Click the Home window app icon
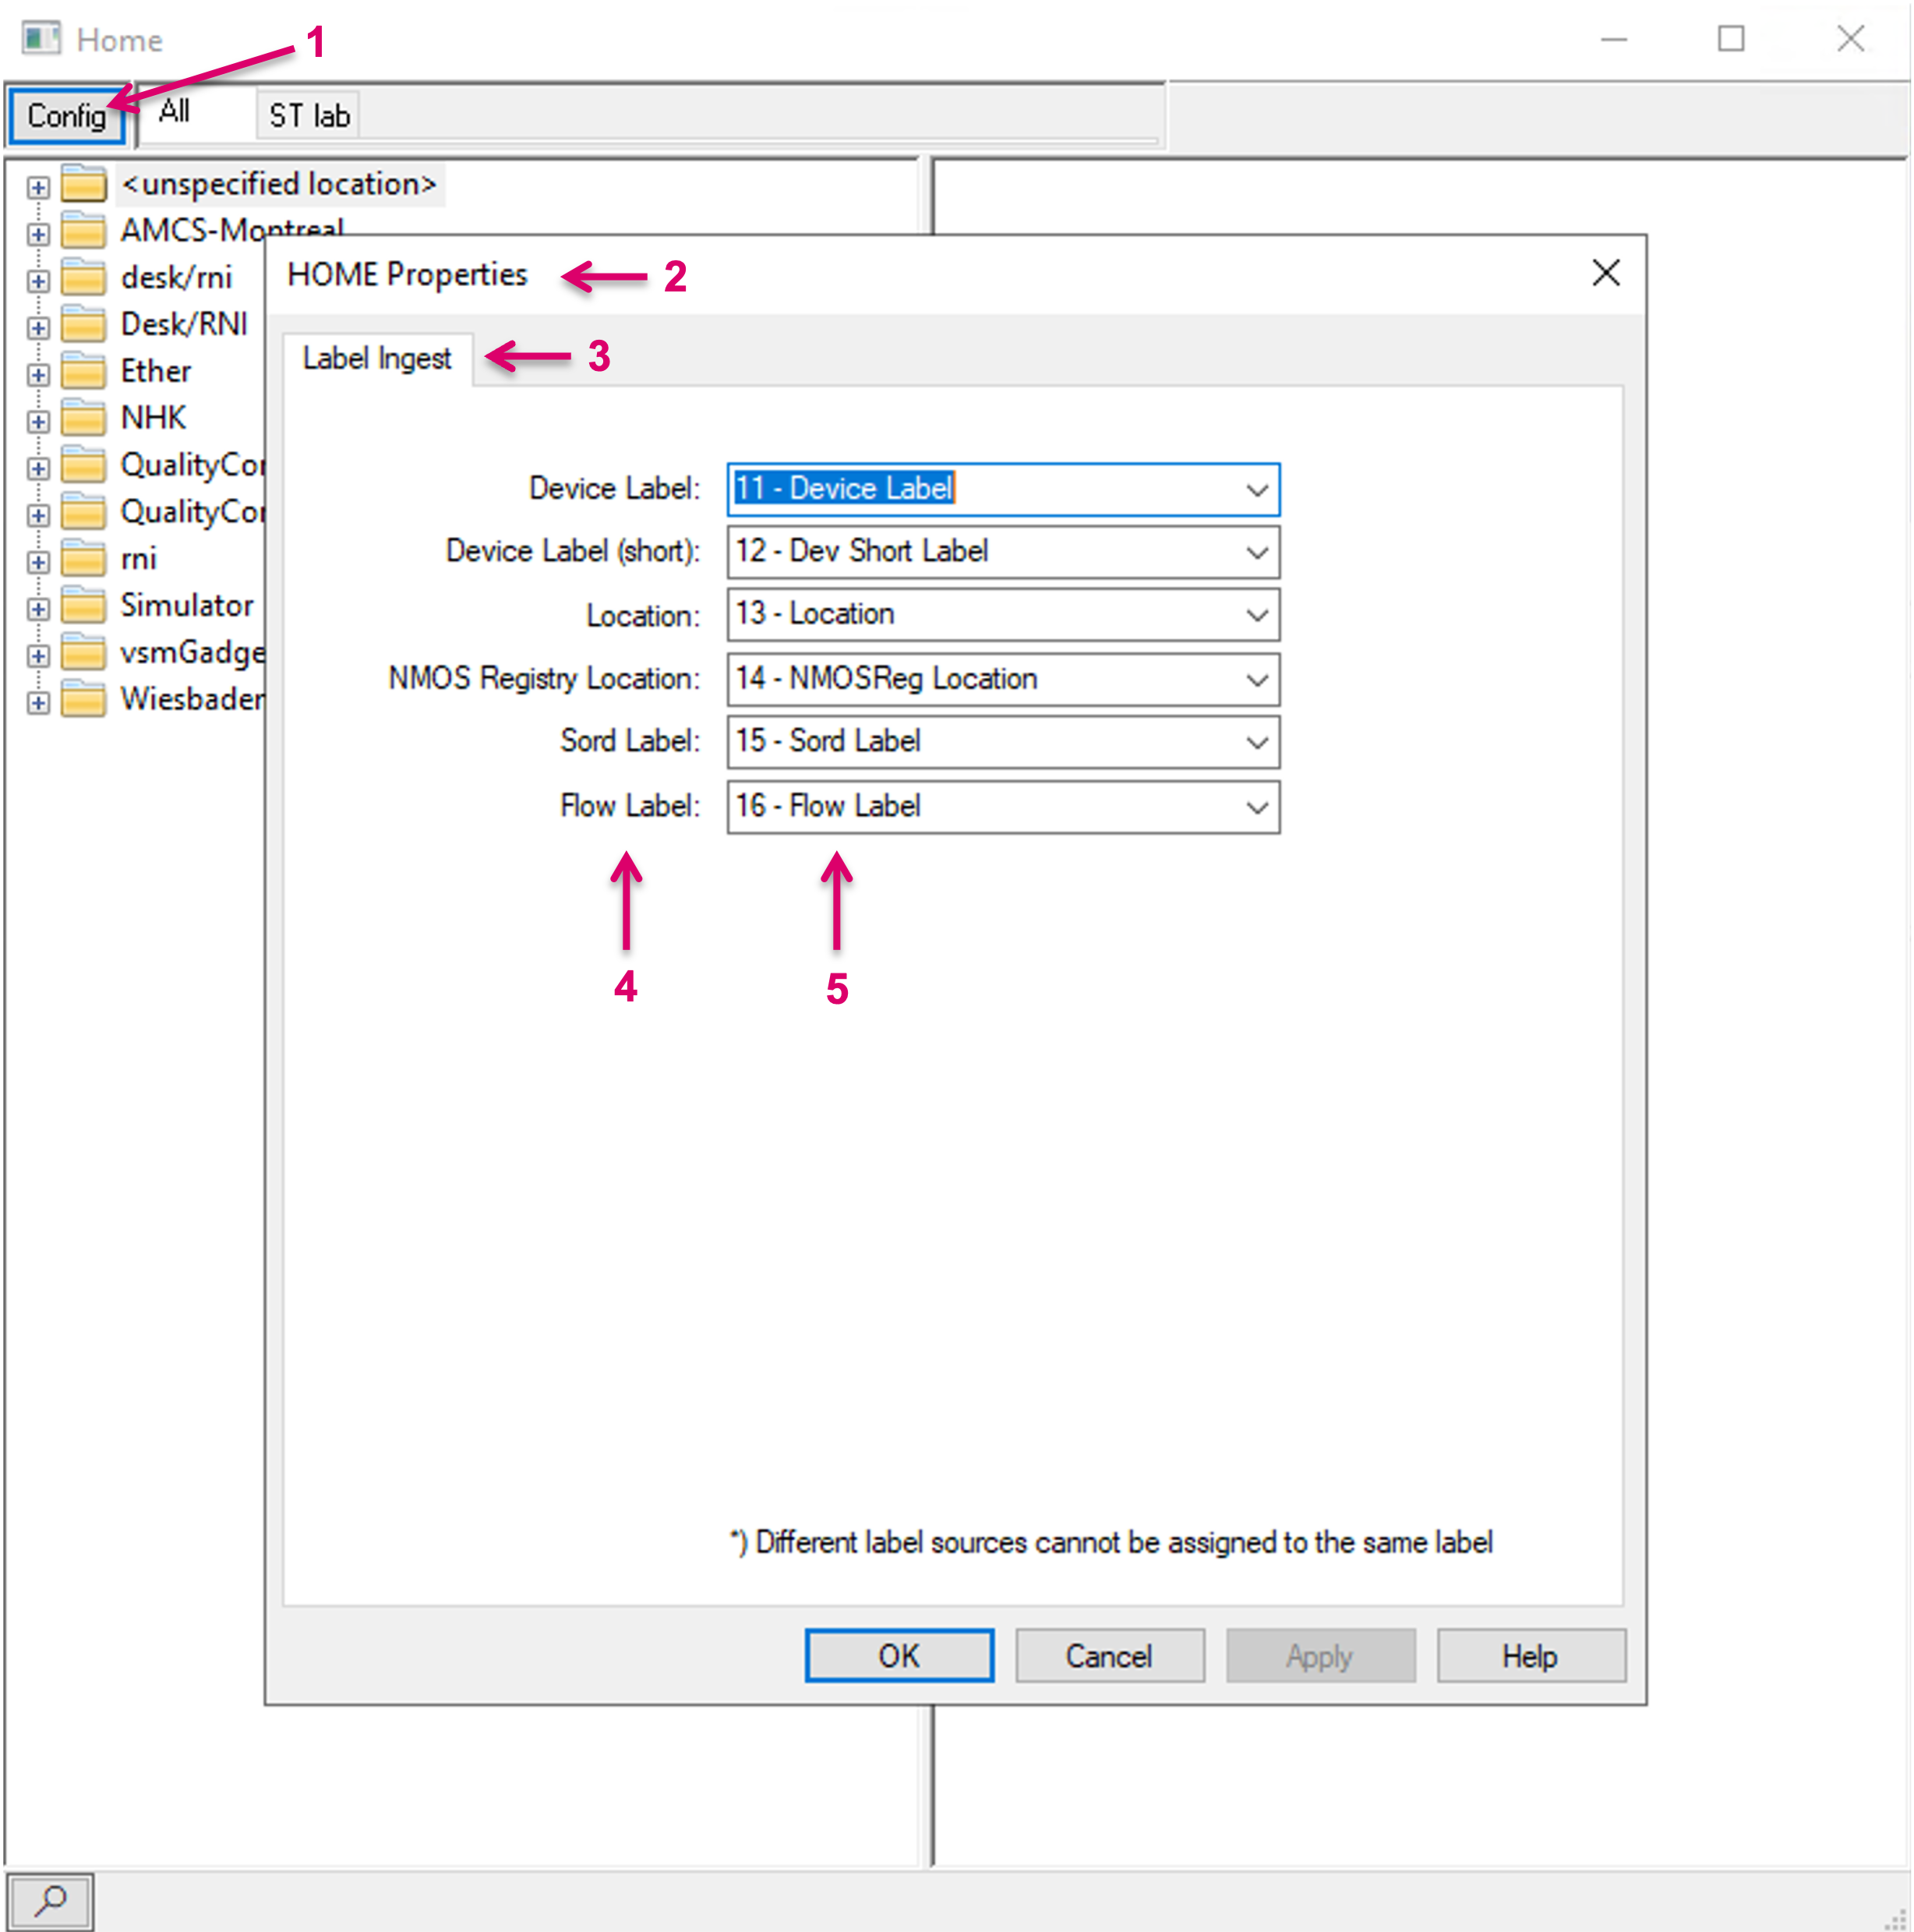This screenshot has height=1932, width=1914. pyautogui.click(x=41, y=39)
